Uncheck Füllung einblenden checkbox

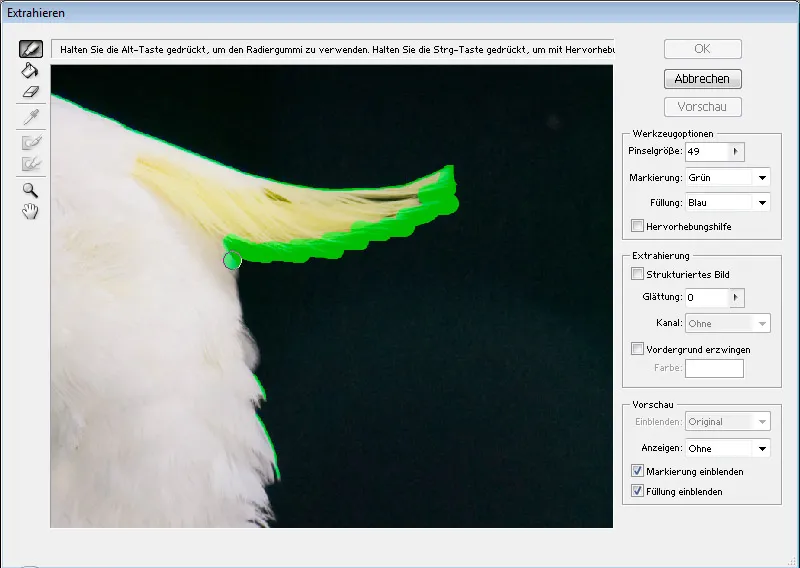pos(637,491)
